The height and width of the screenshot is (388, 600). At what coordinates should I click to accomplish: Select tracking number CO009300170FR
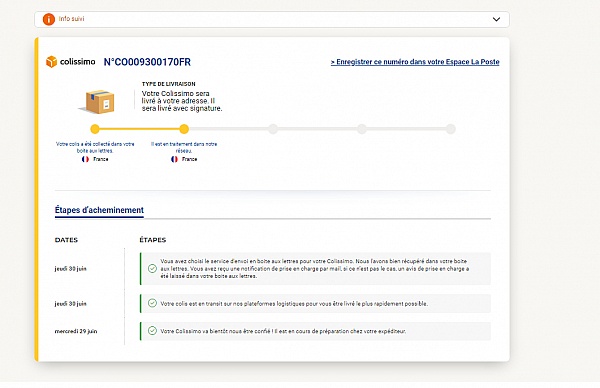tap(147, 62)
